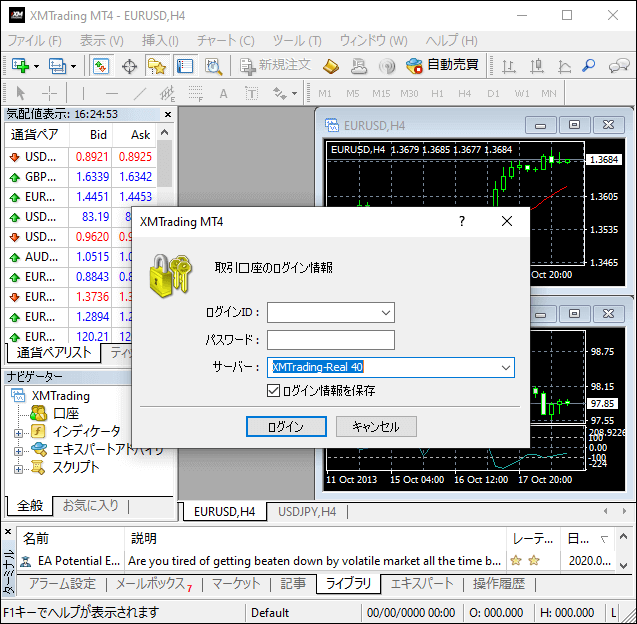Toggle Terminal window icon

185,66
